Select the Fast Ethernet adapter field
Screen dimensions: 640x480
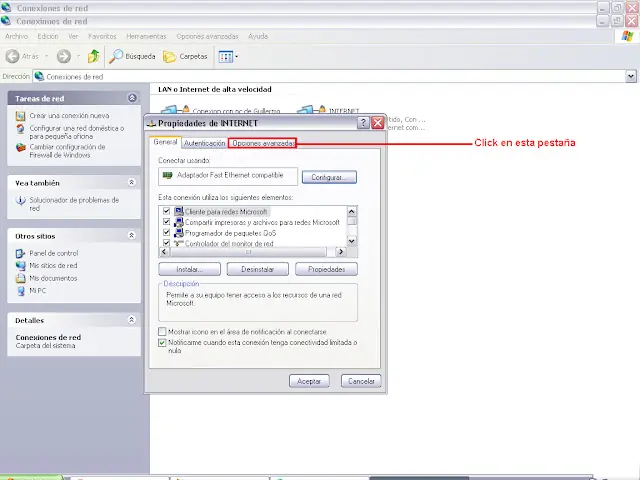tap(228, 176)
